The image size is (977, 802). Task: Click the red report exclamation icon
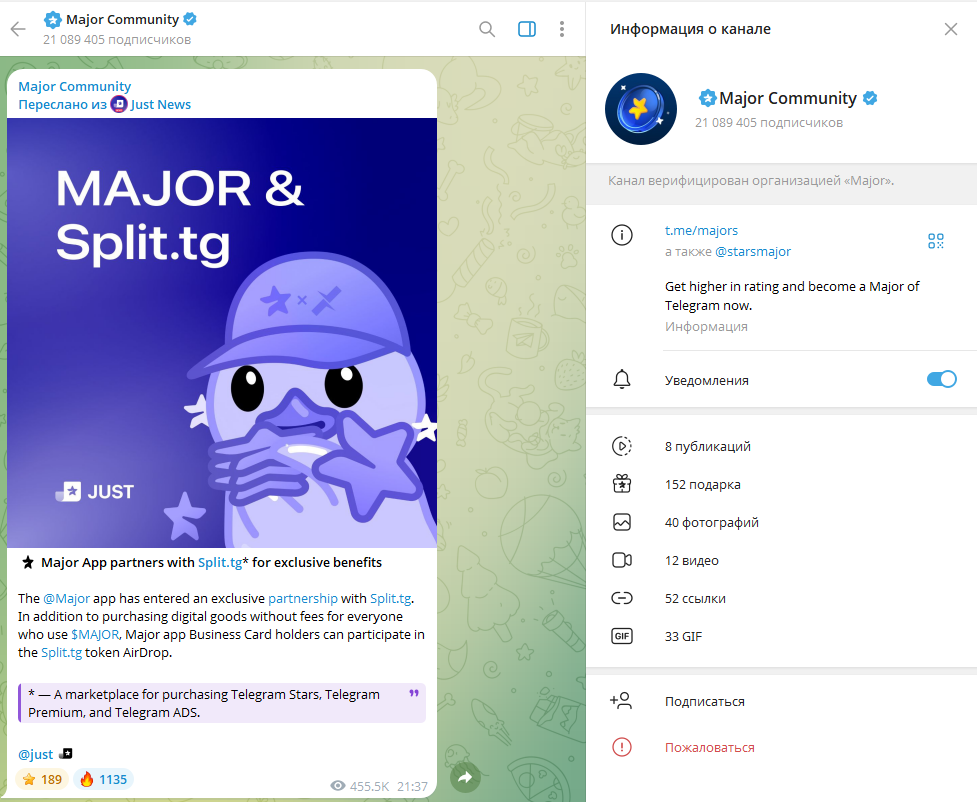tap(622, 747)
